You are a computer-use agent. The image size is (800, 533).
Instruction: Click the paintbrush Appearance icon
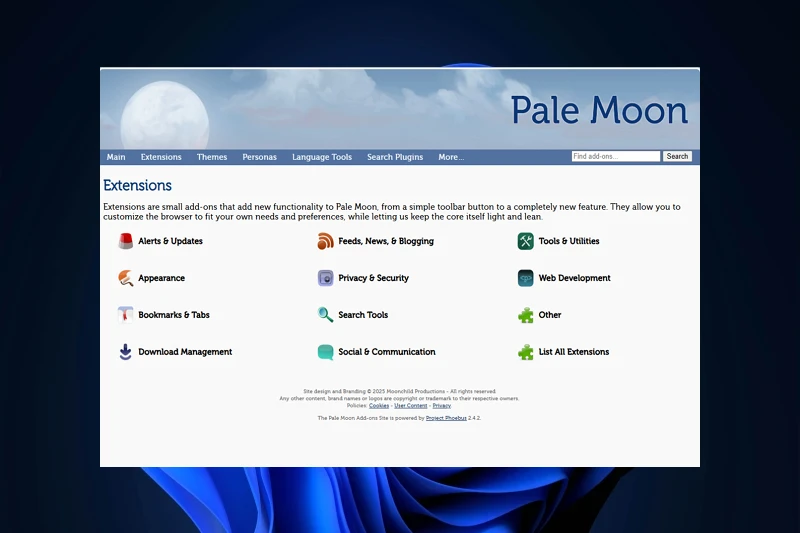(126, 278)
